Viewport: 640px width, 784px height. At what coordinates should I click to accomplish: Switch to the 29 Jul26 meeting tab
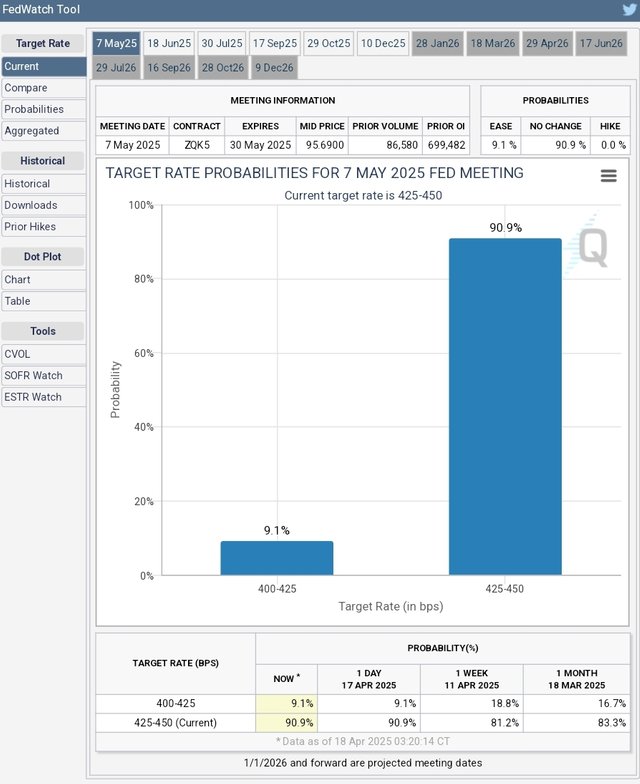(116, 68)
